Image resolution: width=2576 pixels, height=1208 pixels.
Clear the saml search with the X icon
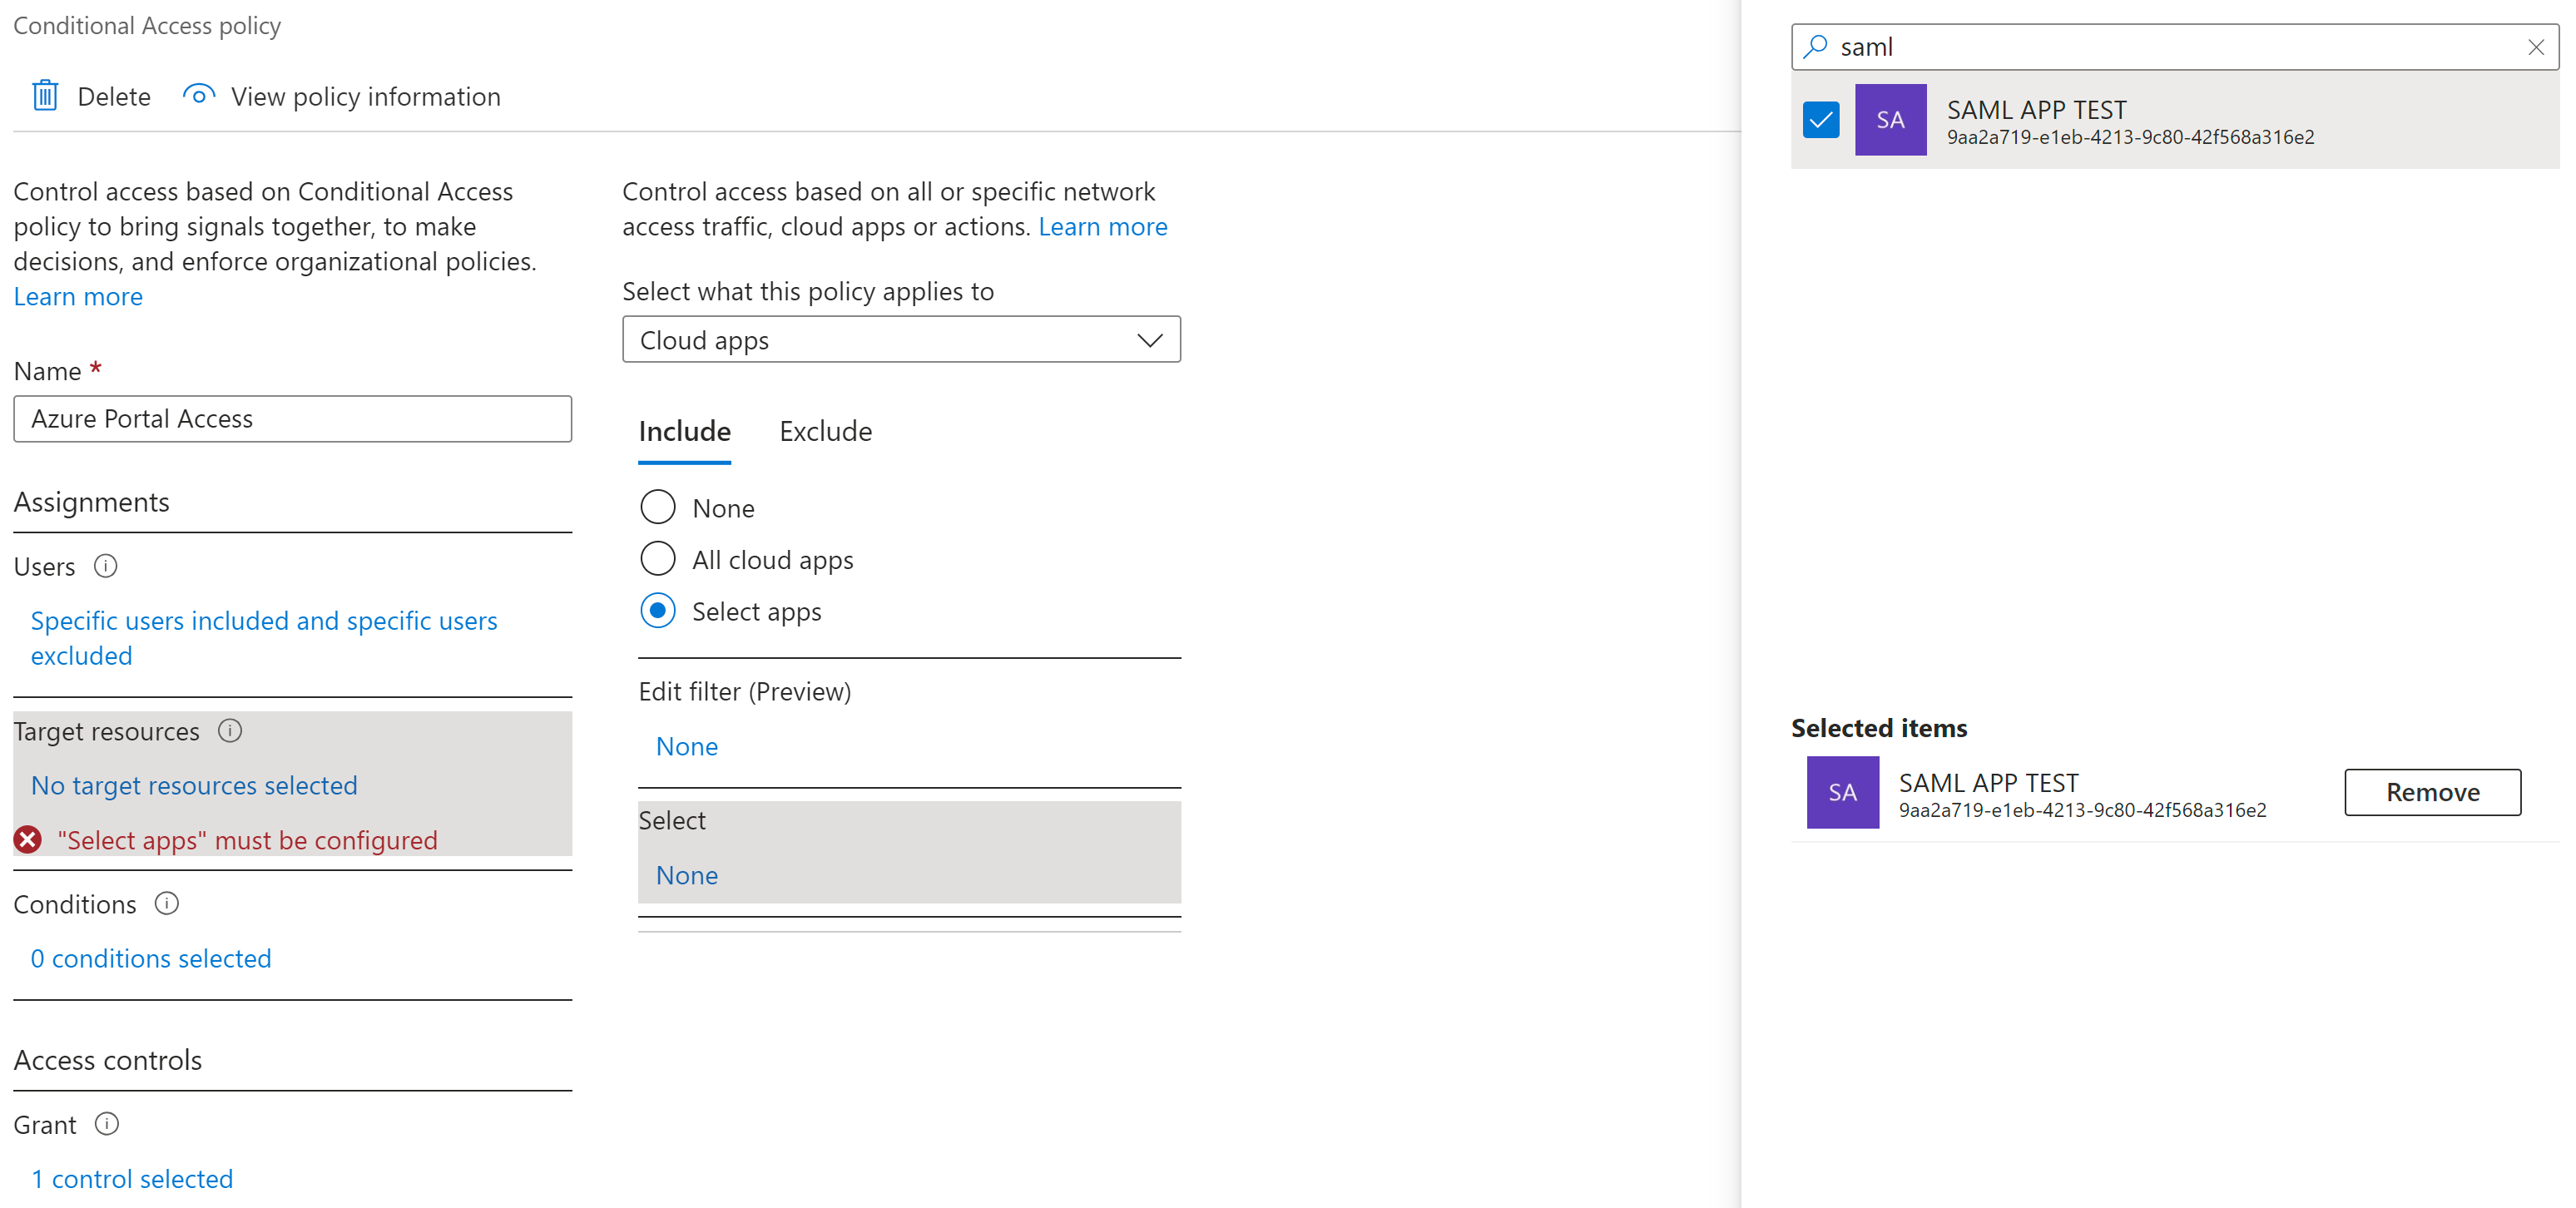[2536, 47]
